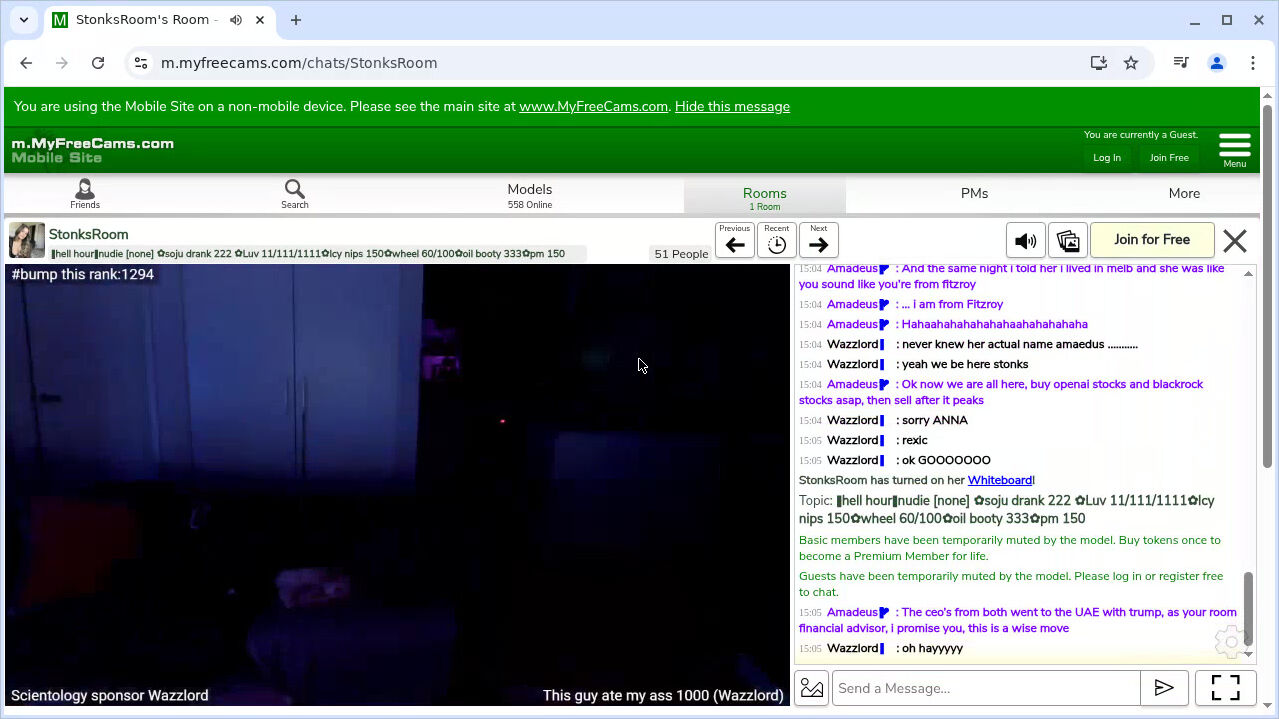Click the Send a Message input field
Viewport: 1279px width, 719px height.
tap(985, 688)
